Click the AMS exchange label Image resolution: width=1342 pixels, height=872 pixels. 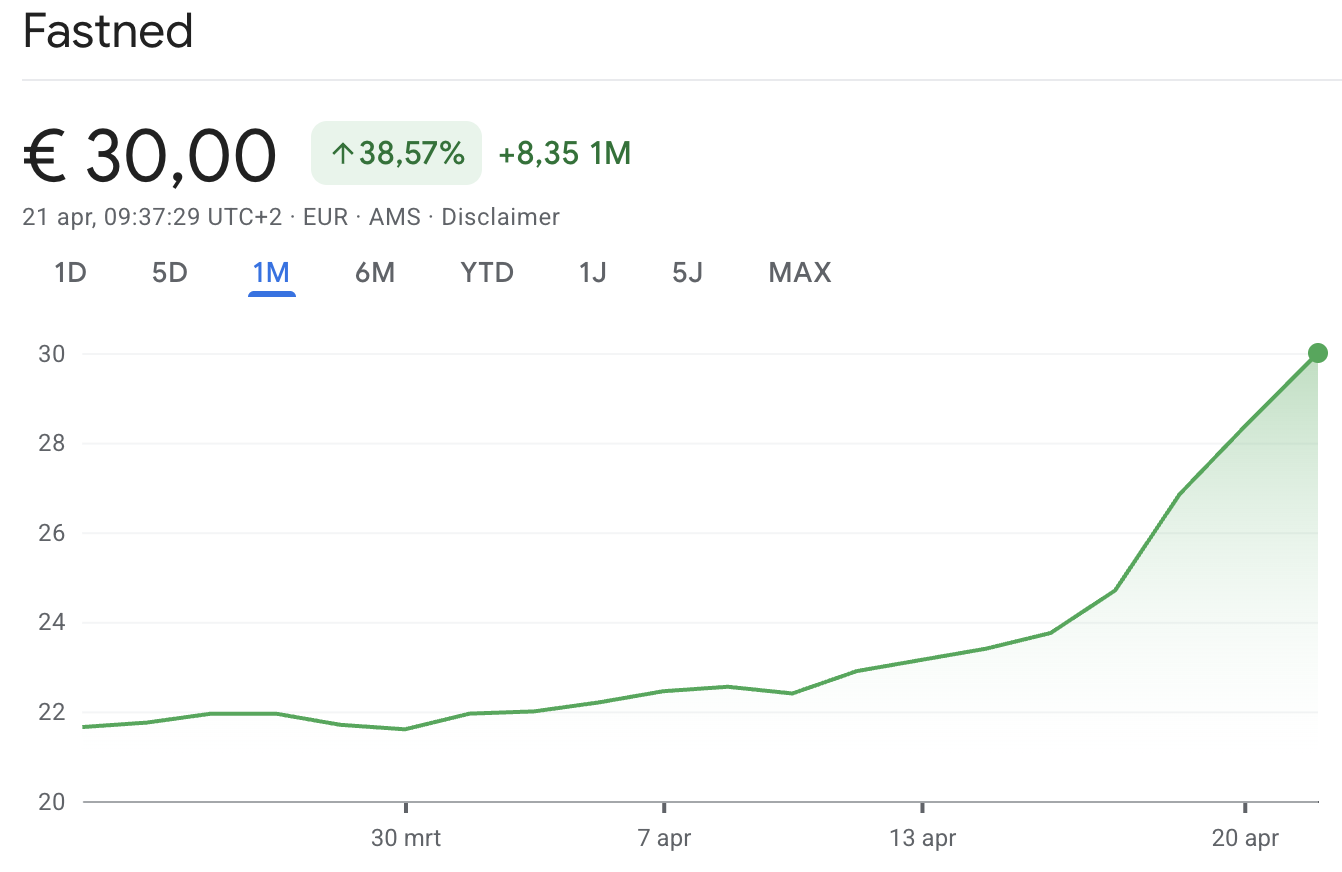point(395,217)
